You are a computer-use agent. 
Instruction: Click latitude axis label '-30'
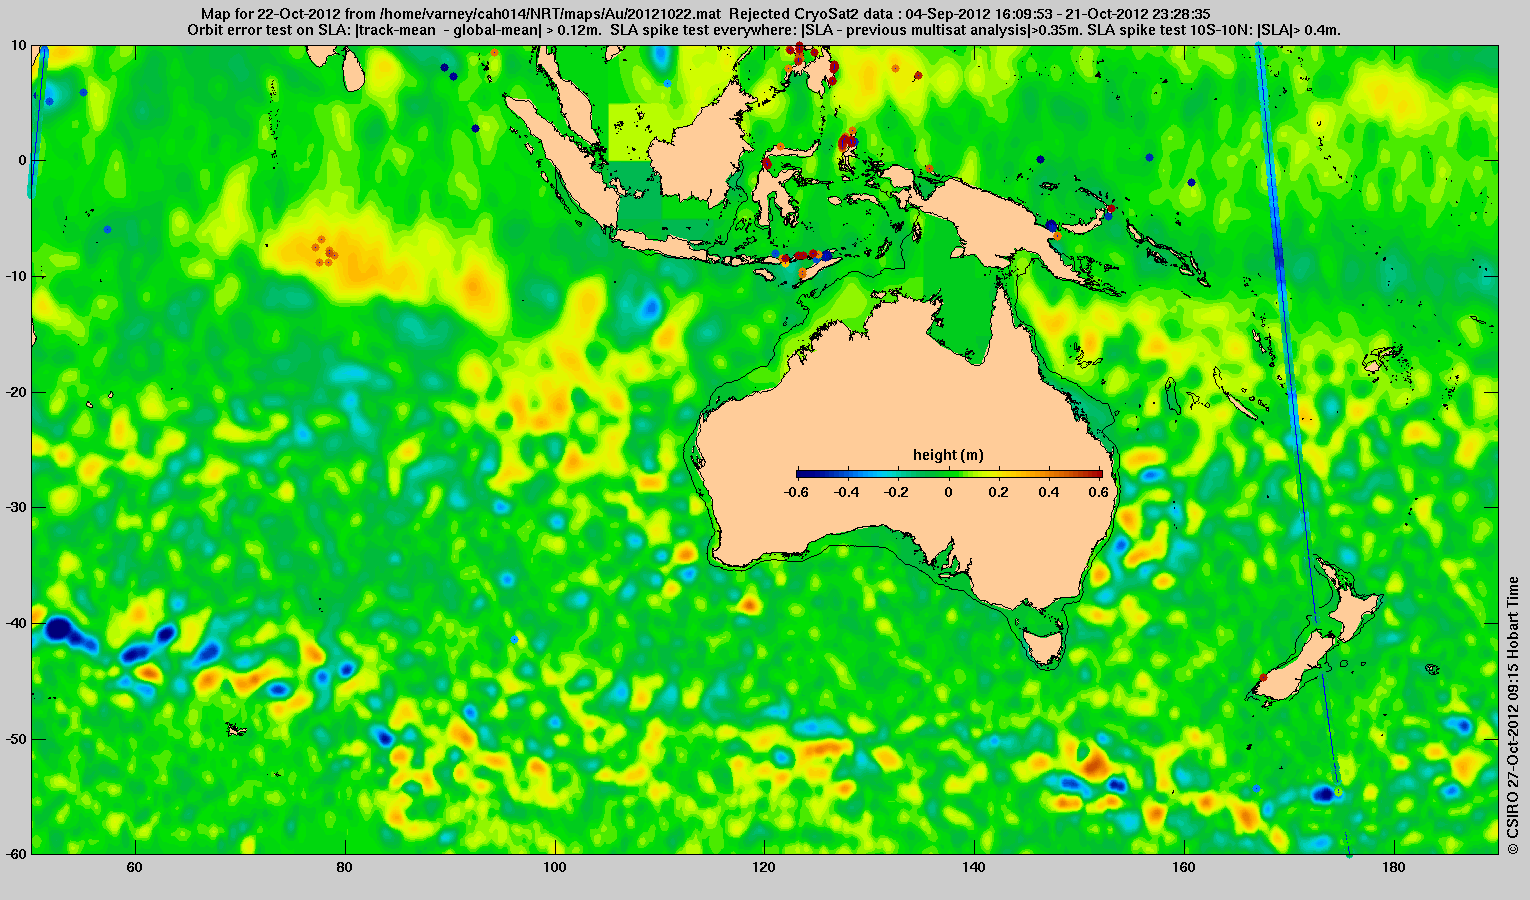click(x=16, y=507)
